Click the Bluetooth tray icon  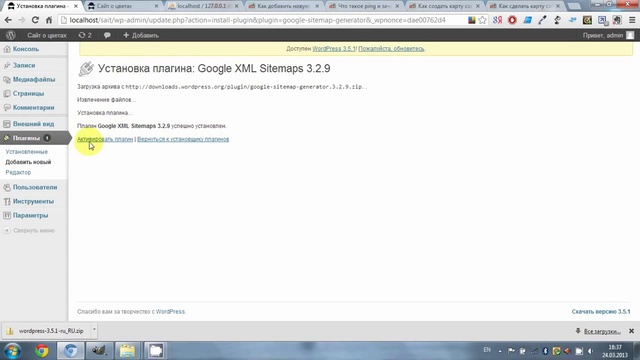tap(545, 351)
